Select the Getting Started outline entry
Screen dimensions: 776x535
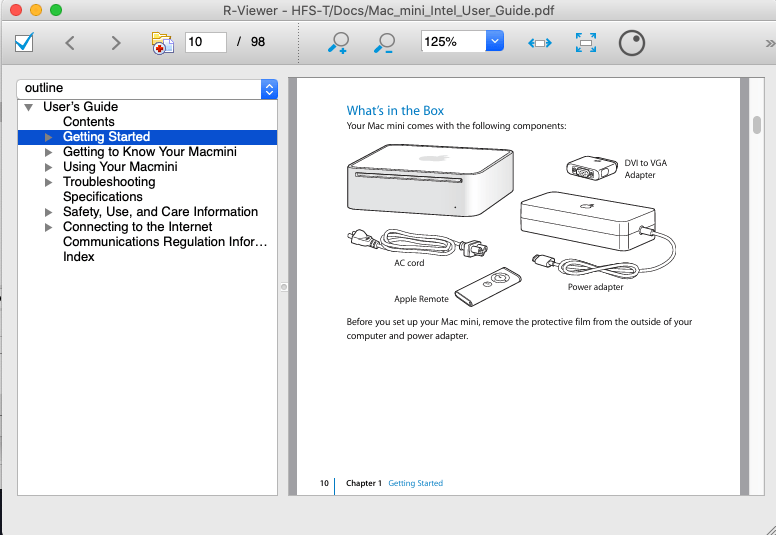[x=106, y=137]
